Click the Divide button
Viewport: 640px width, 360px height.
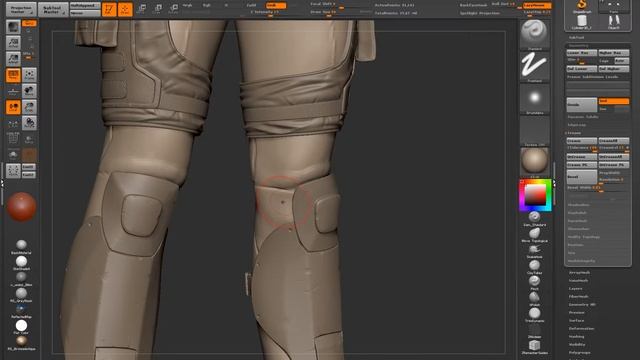(x=582, y=104)
